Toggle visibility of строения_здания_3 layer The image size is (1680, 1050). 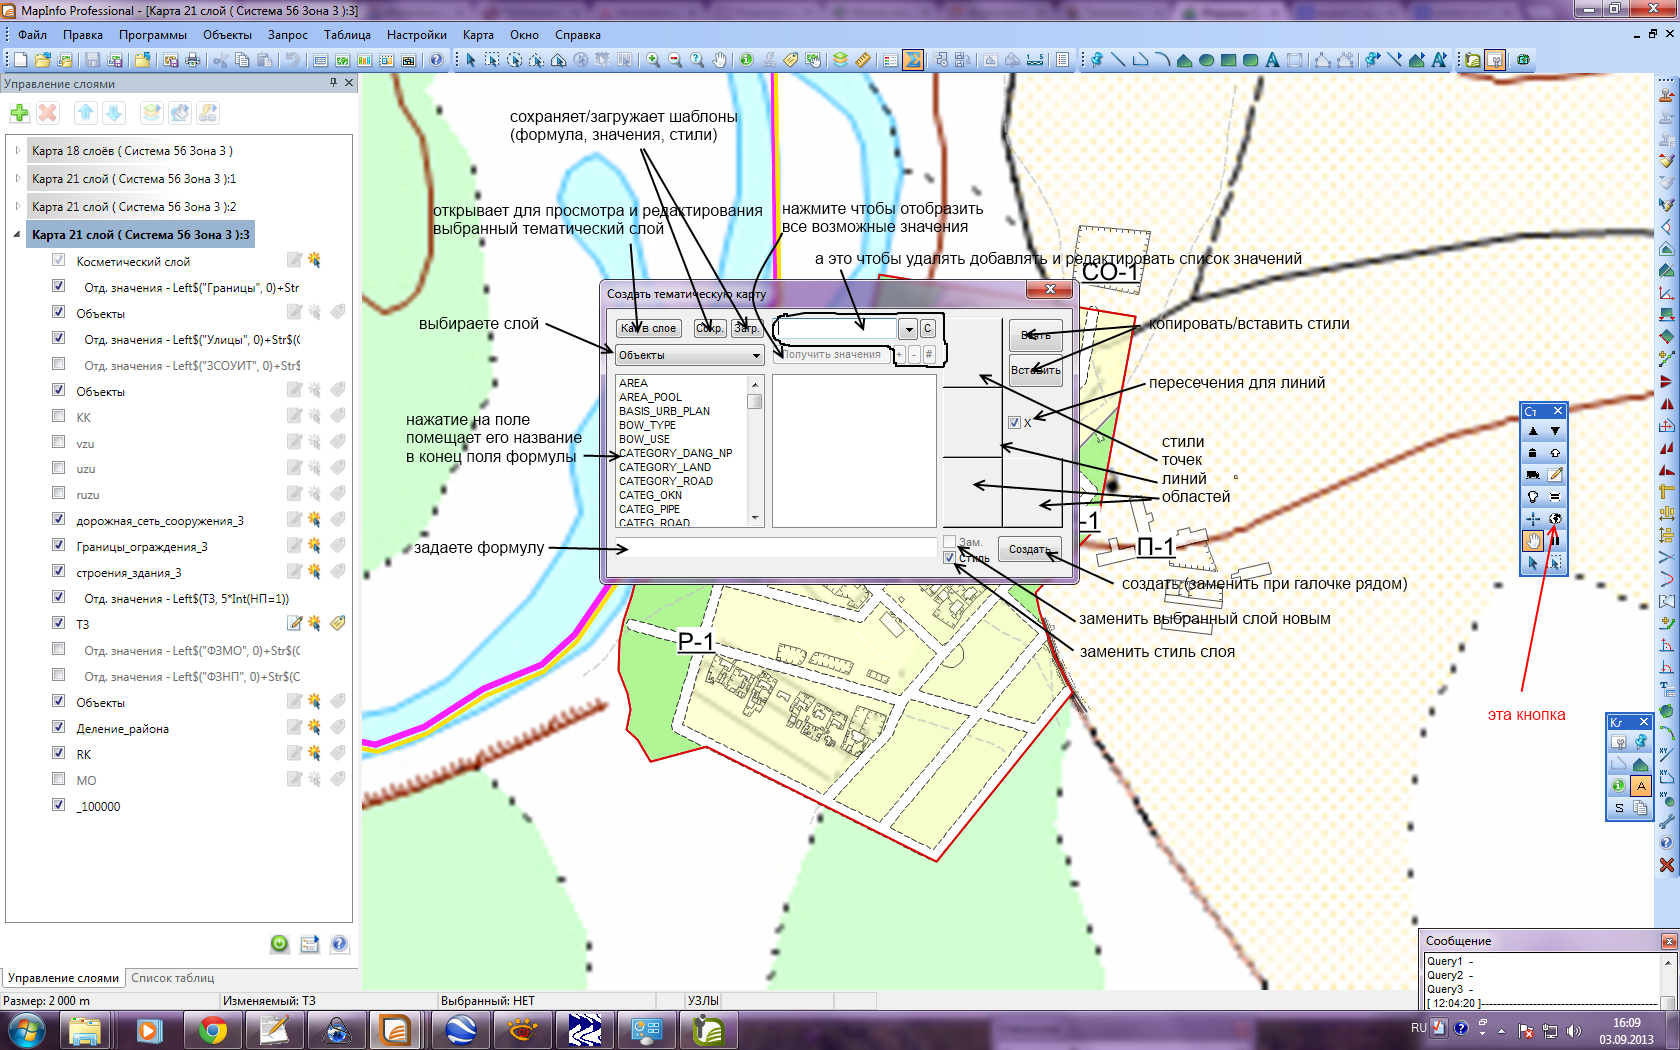point(58,571)
